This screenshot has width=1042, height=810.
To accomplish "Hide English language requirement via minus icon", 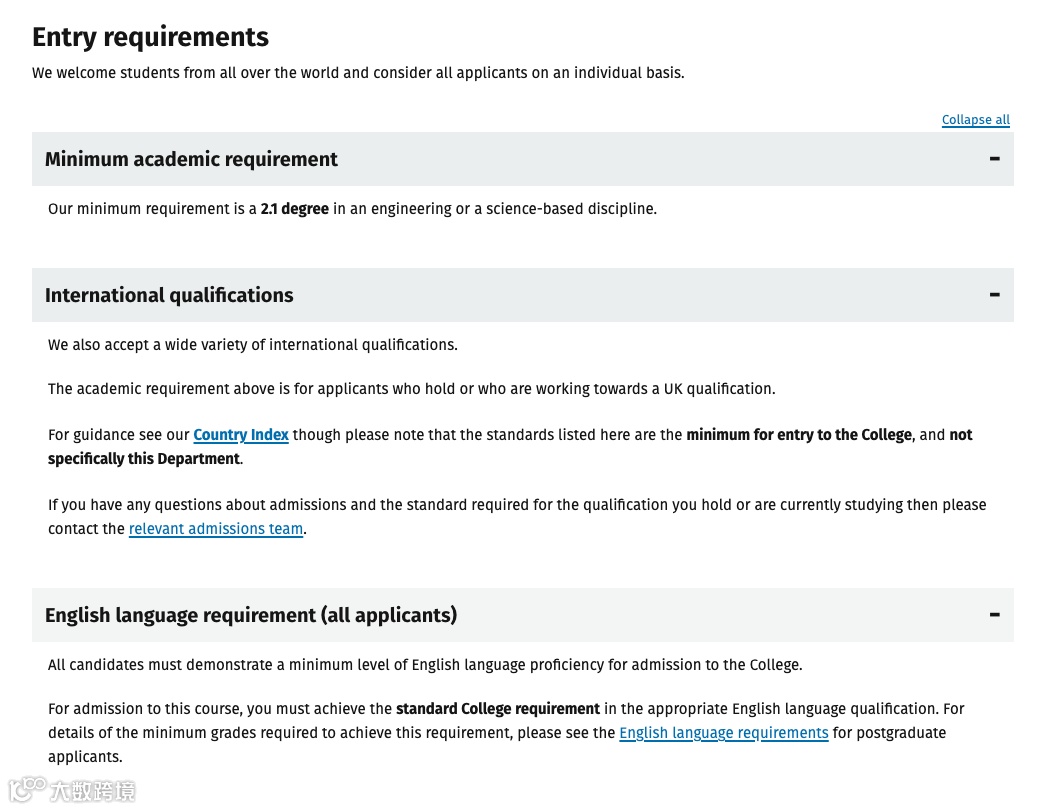I will tap(994, 615).
